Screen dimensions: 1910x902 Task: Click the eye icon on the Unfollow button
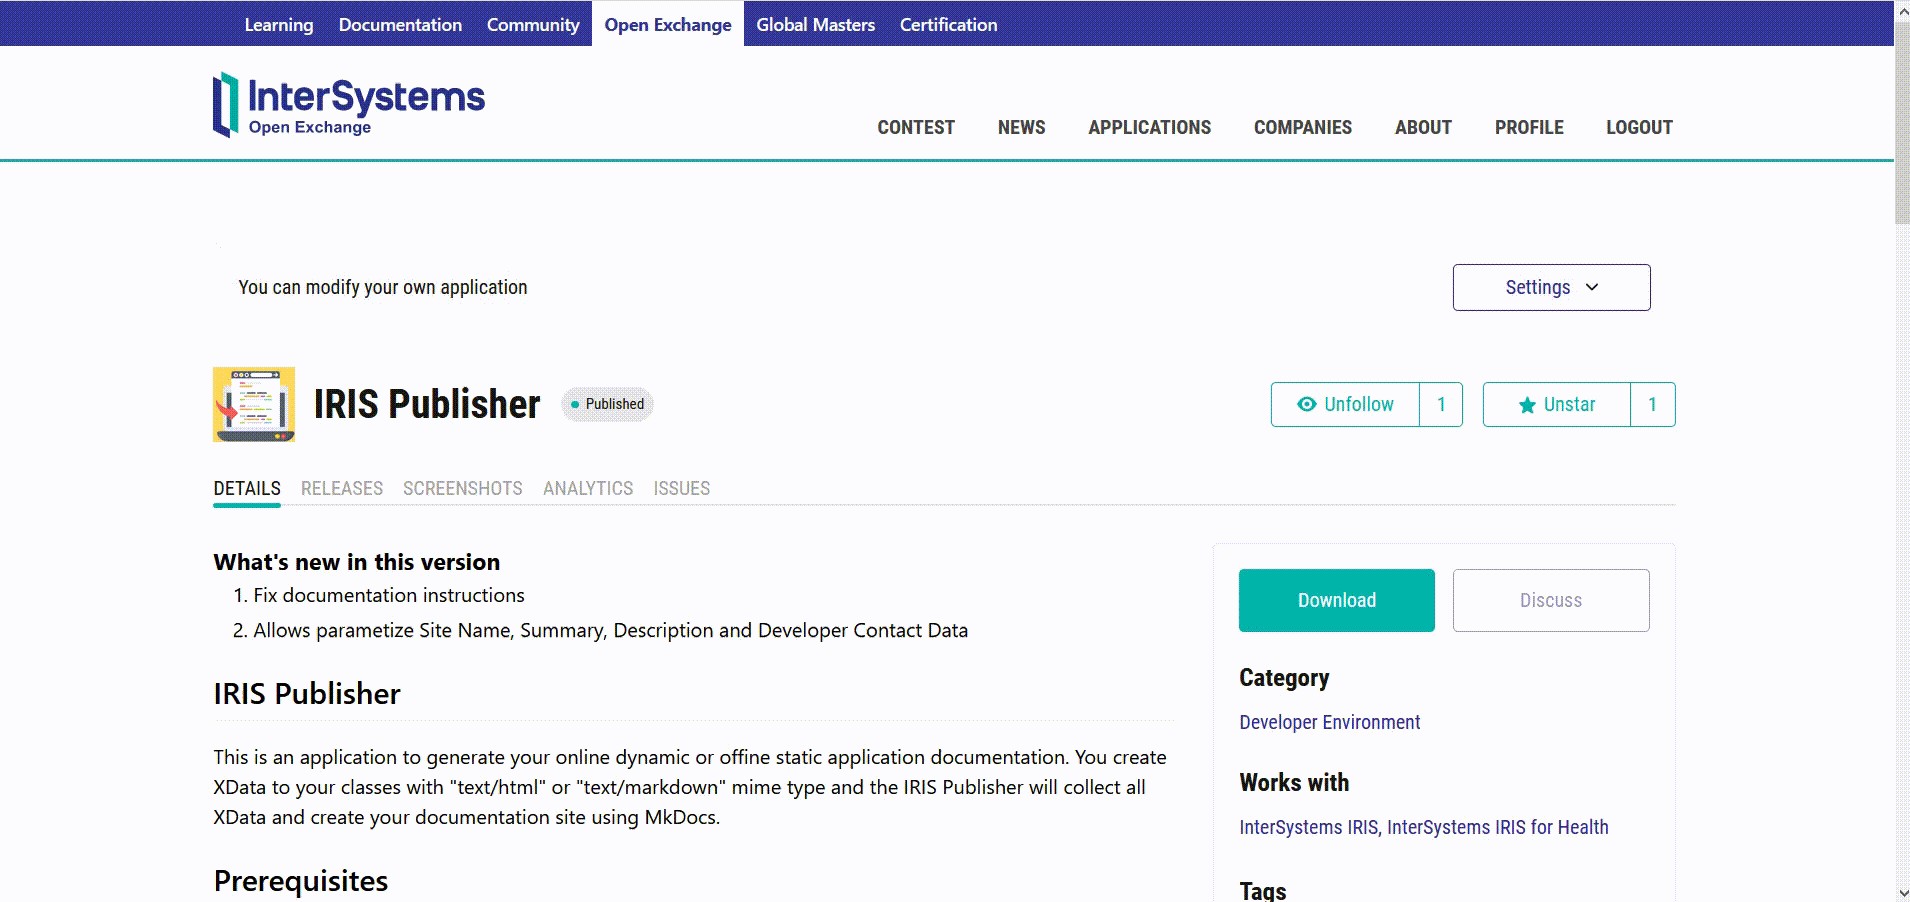coord(1306,404)
